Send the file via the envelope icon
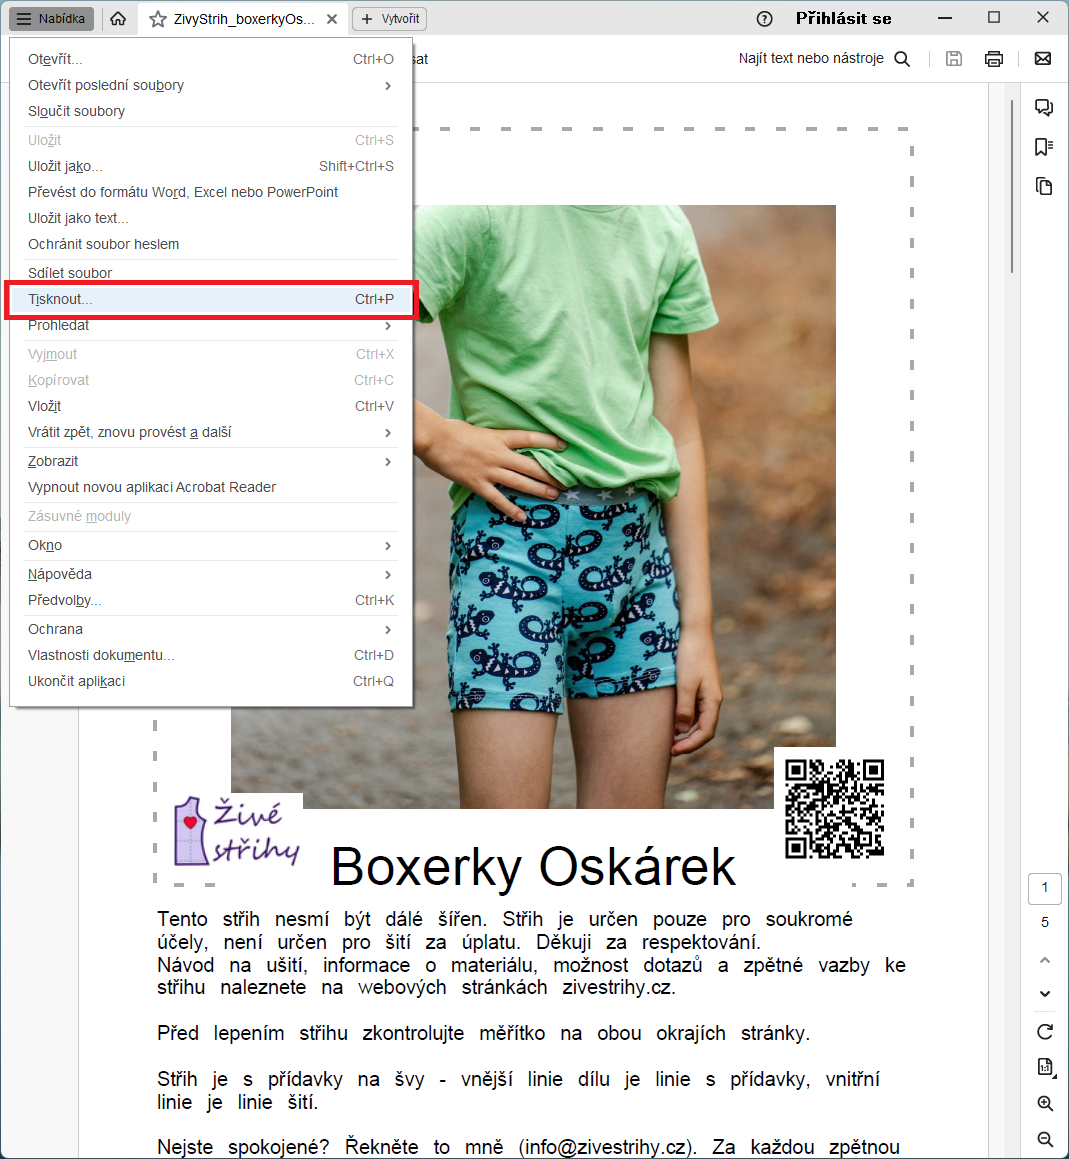 coord(1042,59)
